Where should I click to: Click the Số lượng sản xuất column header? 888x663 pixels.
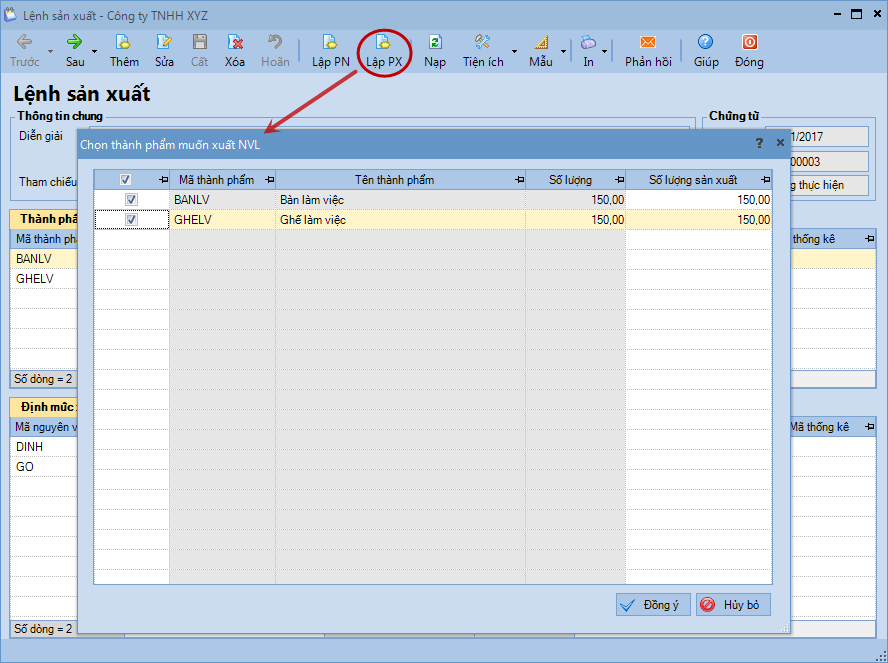click(x=692, y=180)
